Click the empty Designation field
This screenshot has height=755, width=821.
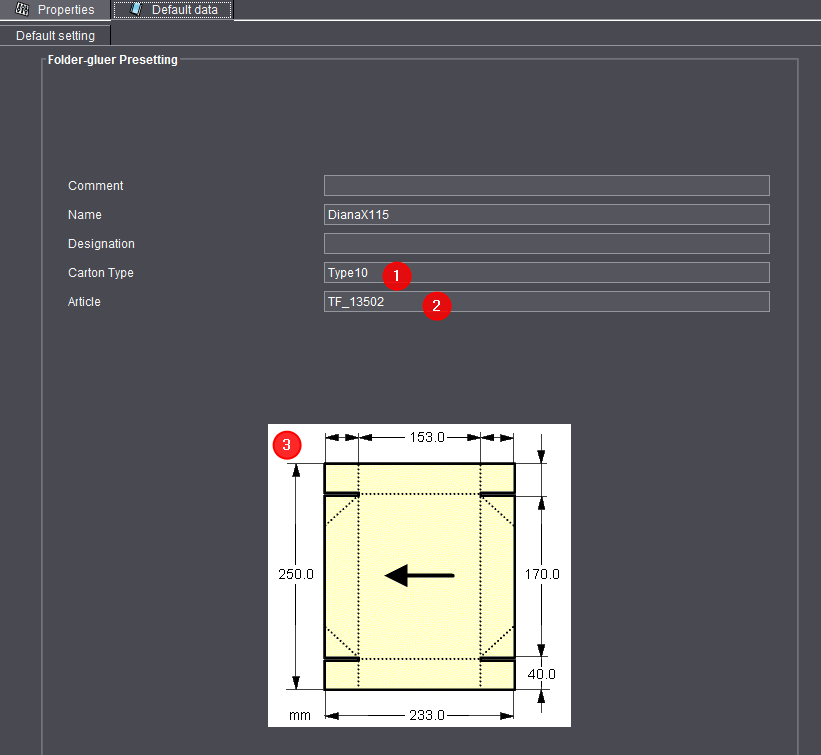pos(546,244)
